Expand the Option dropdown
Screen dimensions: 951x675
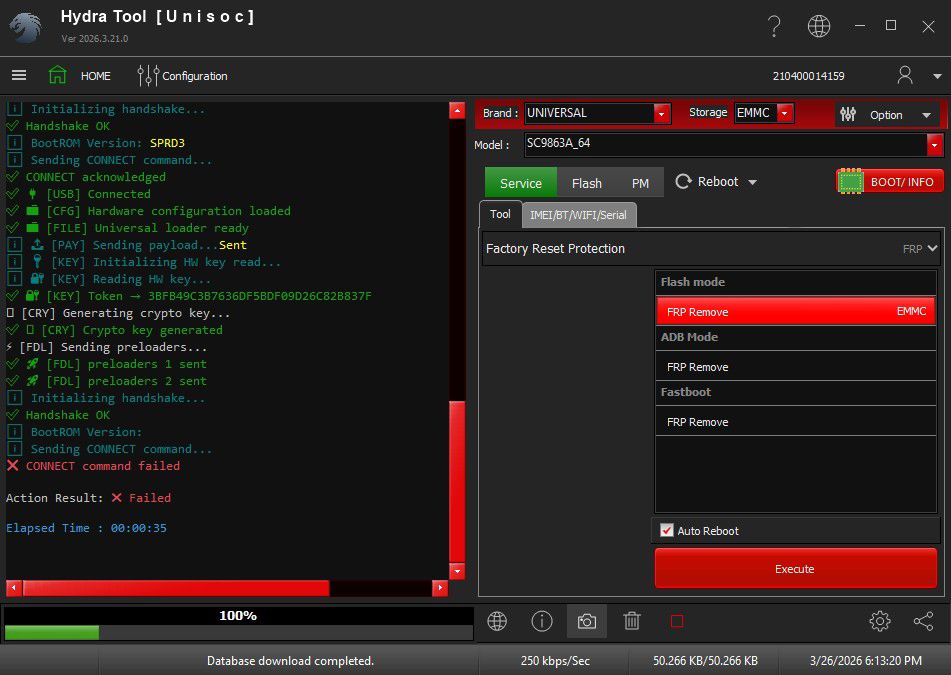(x=926, y=115)
